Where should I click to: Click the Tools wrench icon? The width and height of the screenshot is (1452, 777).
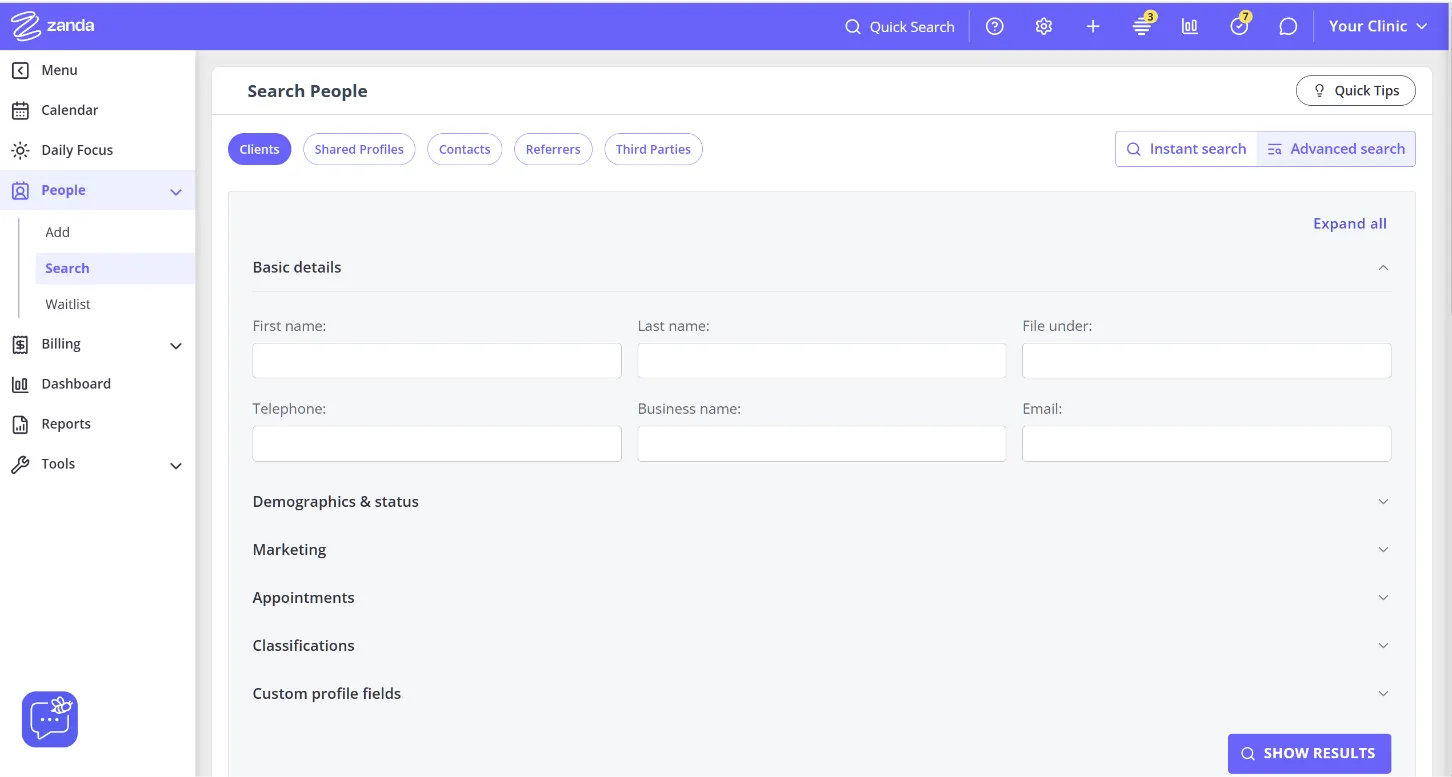point(20,464)
